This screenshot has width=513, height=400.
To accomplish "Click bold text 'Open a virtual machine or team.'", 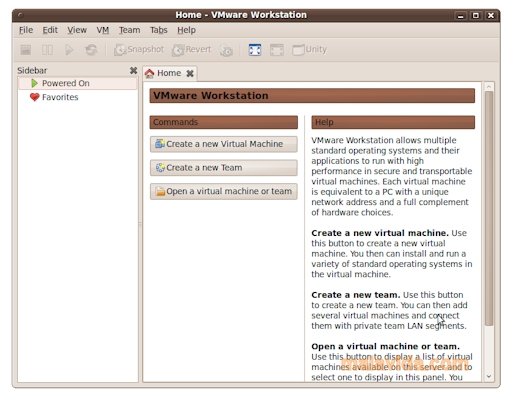I will point(385,347).
